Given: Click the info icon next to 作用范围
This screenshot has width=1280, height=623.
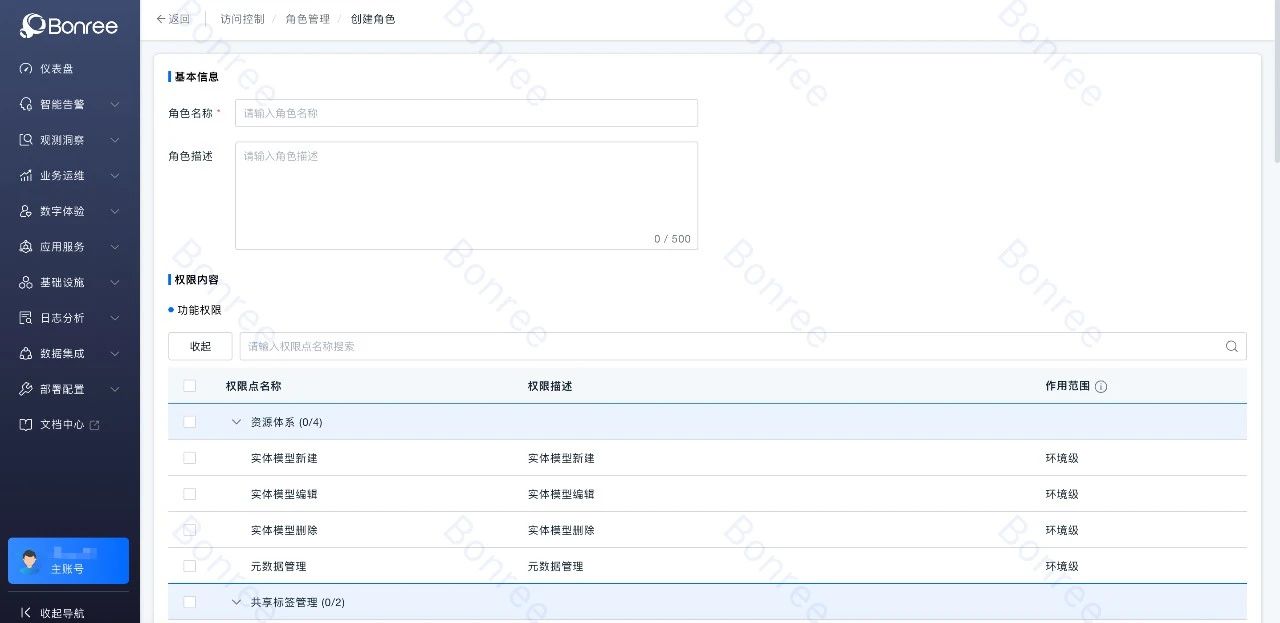Looking at the screenshot, I should (x=1101, y=387).
